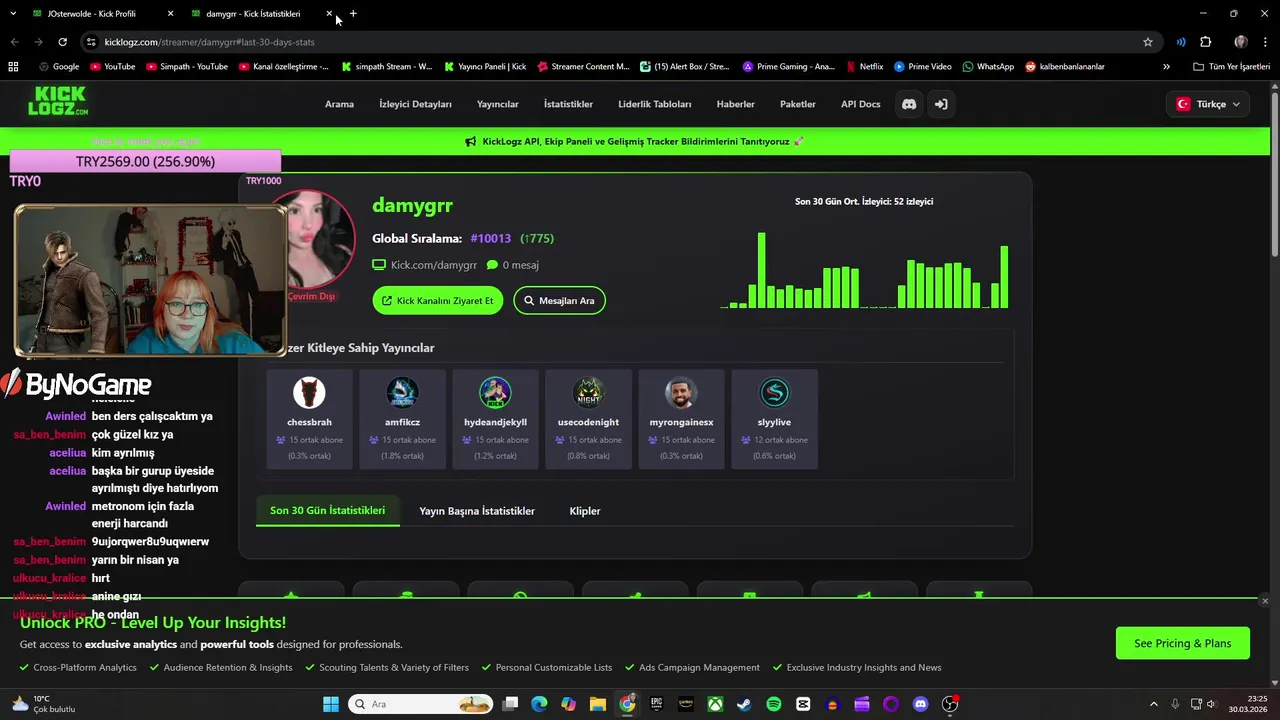The width and height of the screenshot is (1280, 720).
Task: Open CapCut from the taskbar
Action: [x=803, y=704]
